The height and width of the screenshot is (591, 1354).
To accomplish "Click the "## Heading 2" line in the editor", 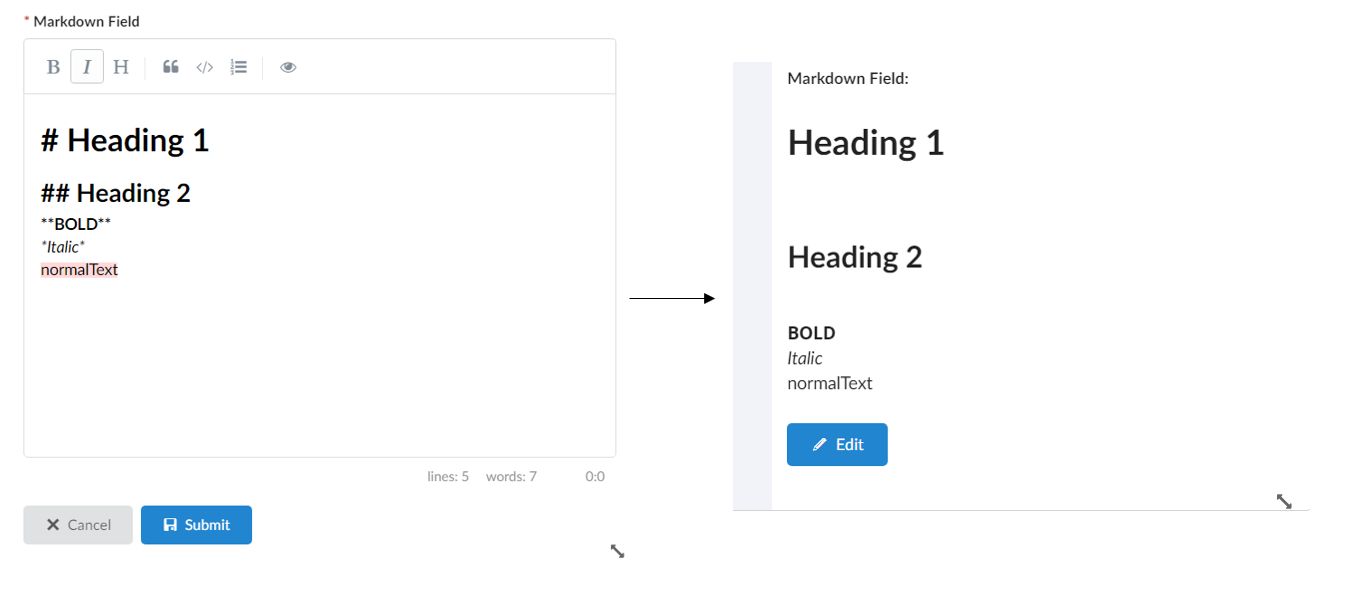I will 115,193.
